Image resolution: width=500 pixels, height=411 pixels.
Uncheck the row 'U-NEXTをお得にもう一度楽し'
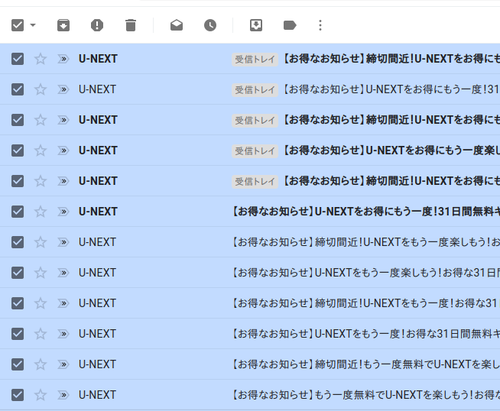coord(17,150)
